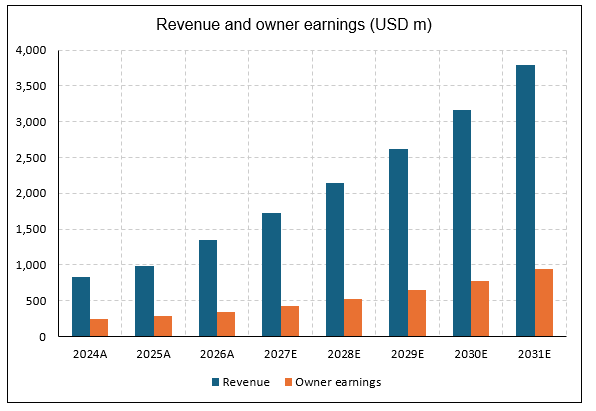Click the 2027E blue Revenue bar
Viewport: 596px width, 411px height.
271,275
